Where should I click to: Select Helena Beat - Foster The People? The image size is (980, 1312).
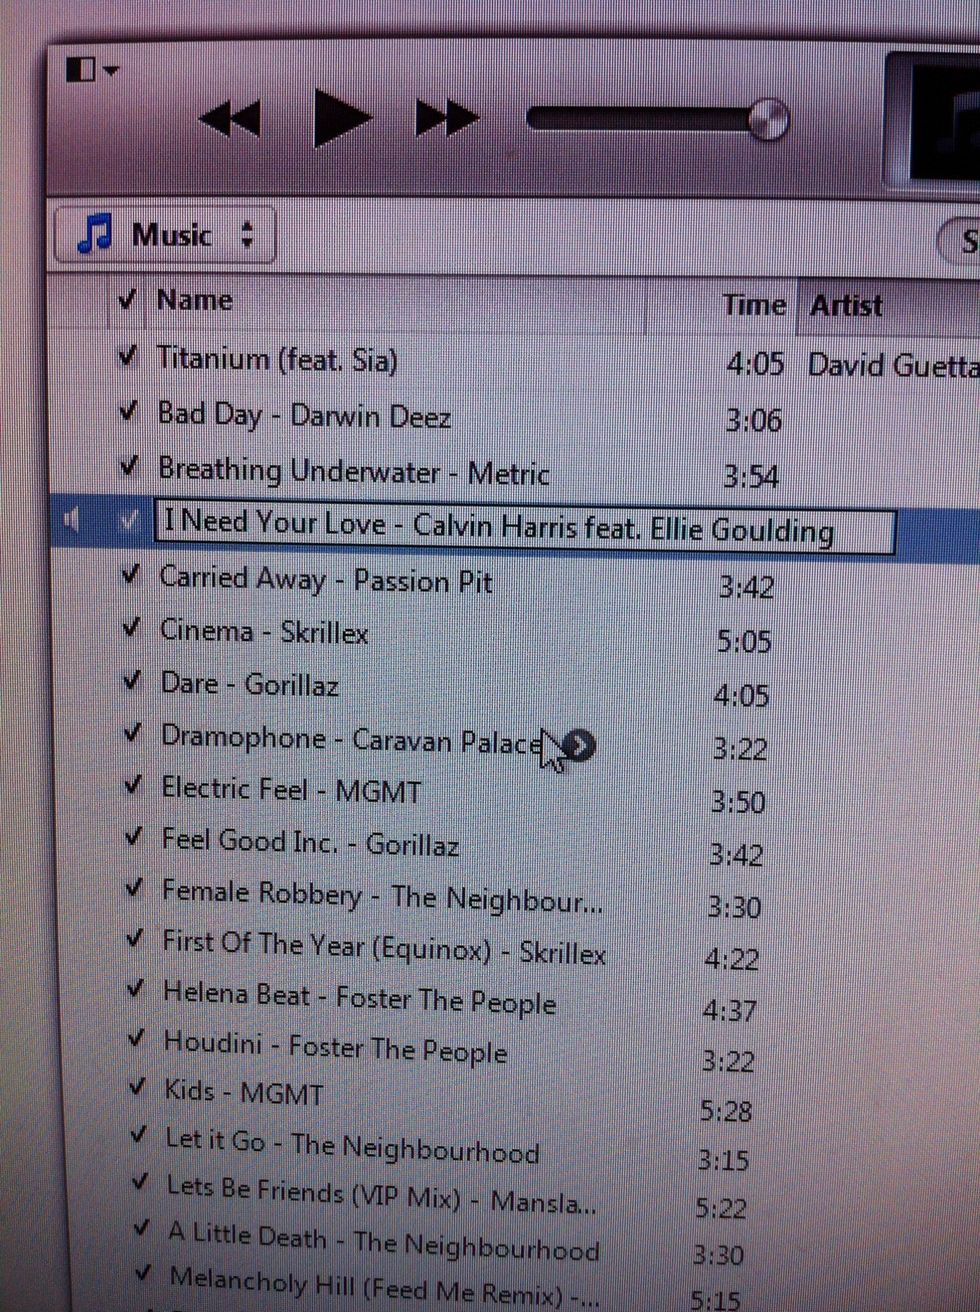click(x=360, y=997)
